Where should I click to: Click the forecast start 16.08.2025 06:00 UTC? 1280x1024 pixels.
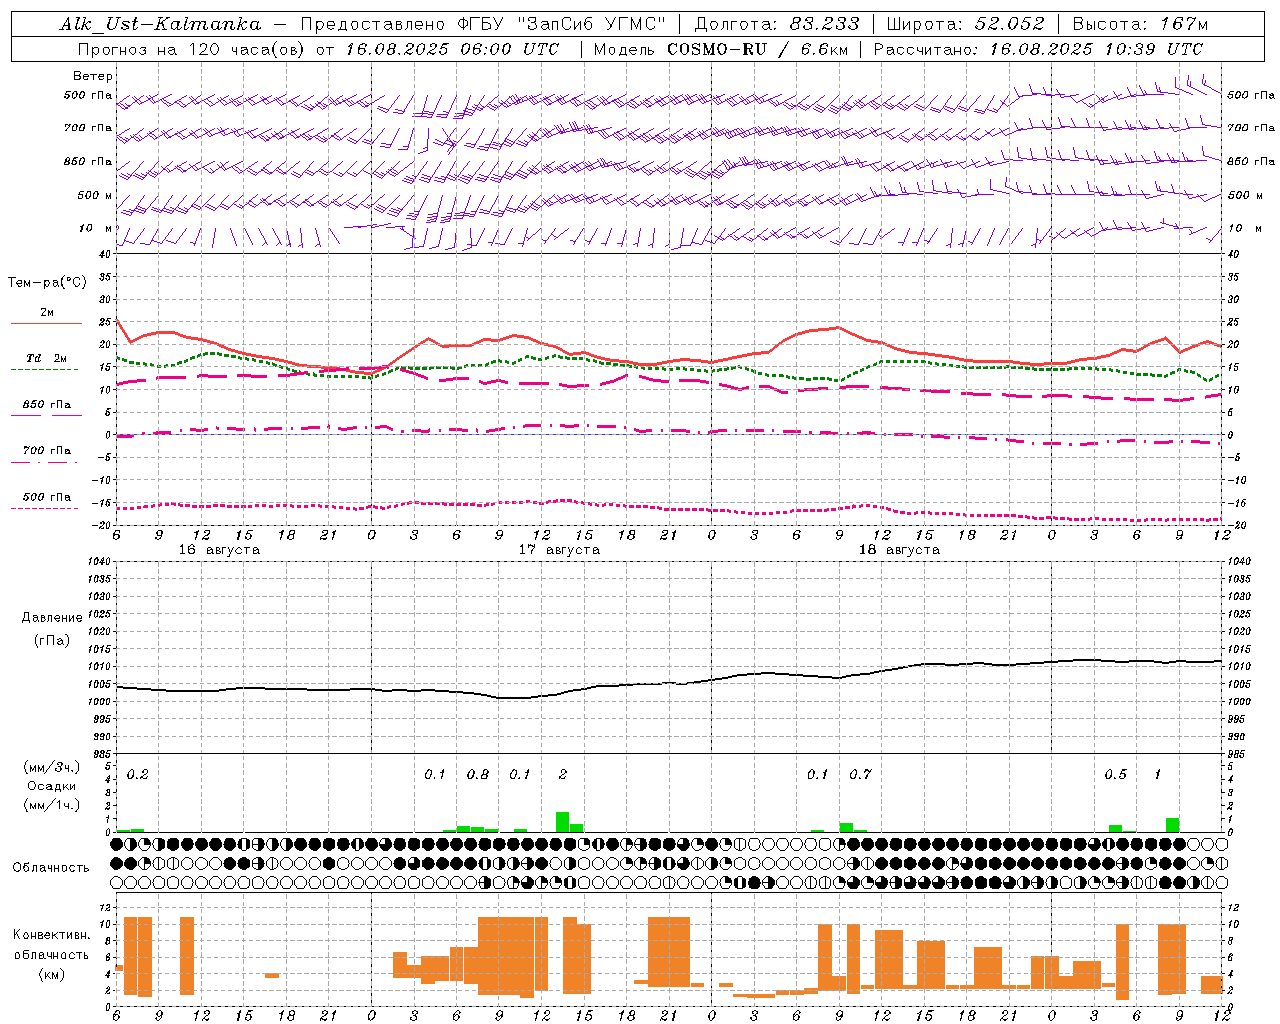[x=453, y=49]
